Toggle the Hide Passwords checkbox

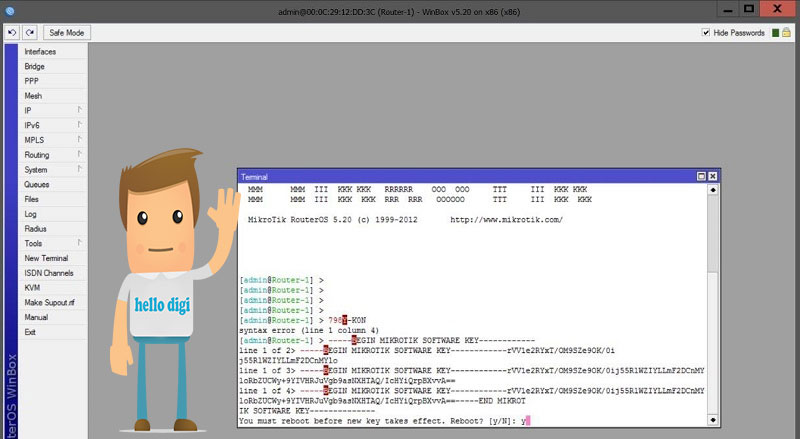pos(706,33)
